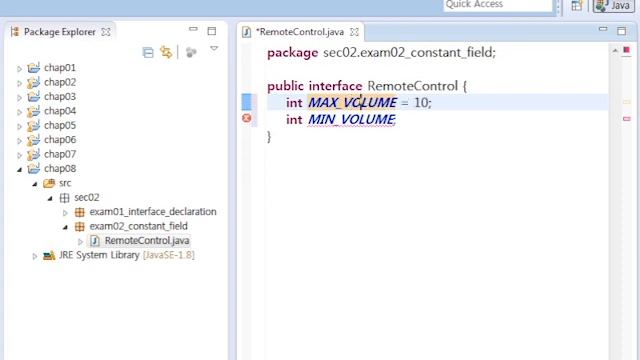Switch to the Java perspective button
The height and width of the screenshot is (360, 640).
613,6
